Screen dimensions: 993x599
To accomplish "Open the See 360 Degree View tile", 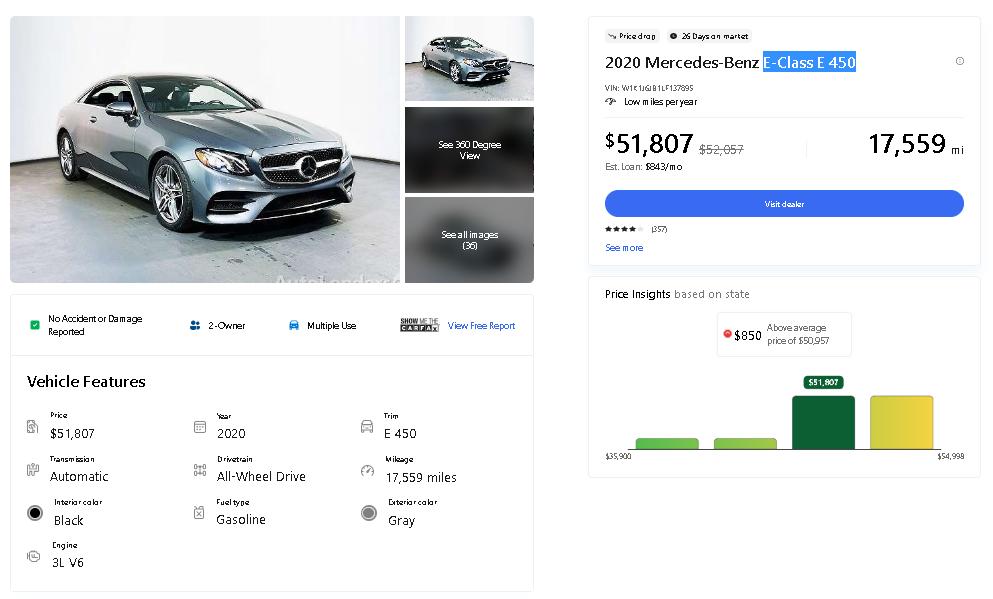I will point(469,150).
